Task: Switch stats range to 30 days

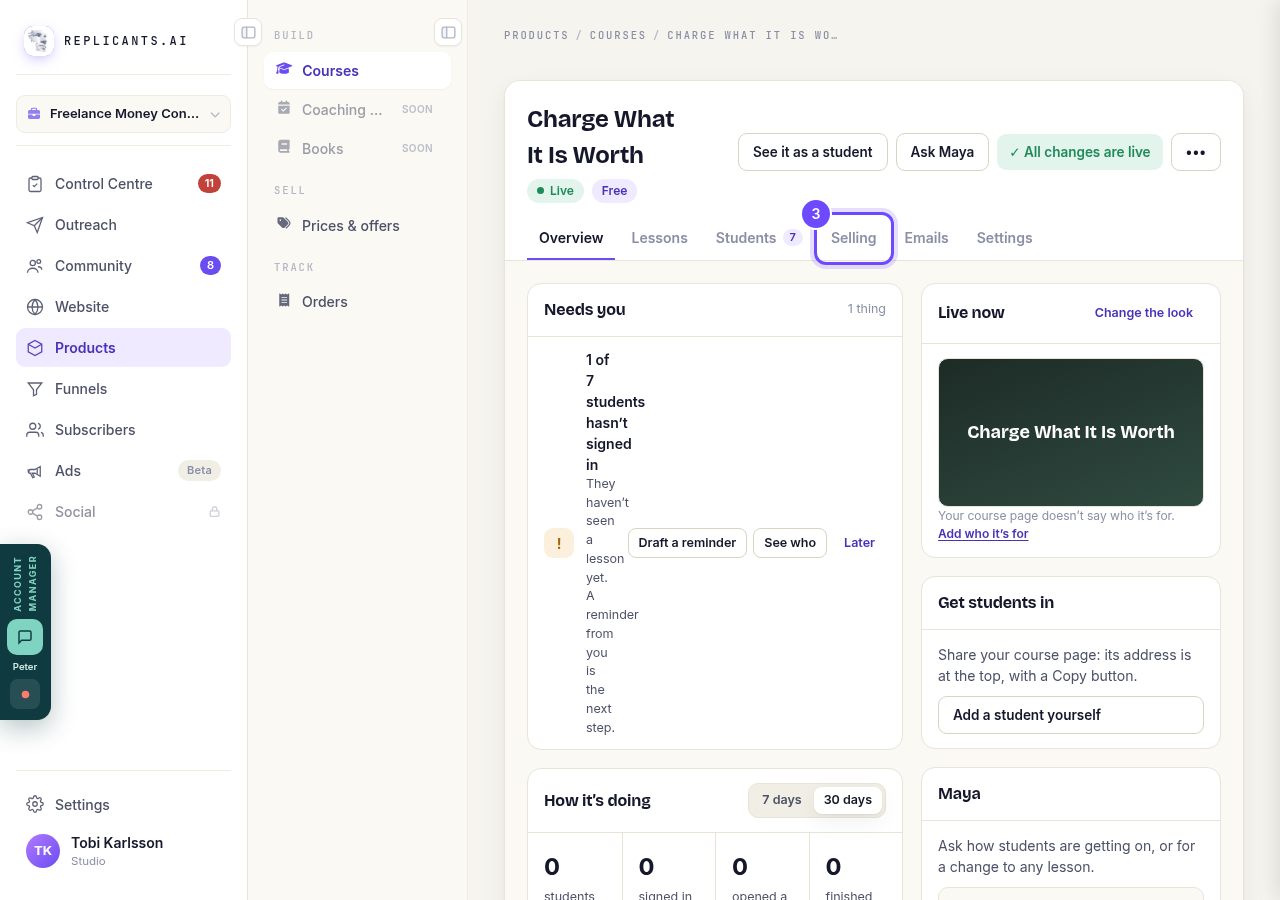Action: (848, 800)
